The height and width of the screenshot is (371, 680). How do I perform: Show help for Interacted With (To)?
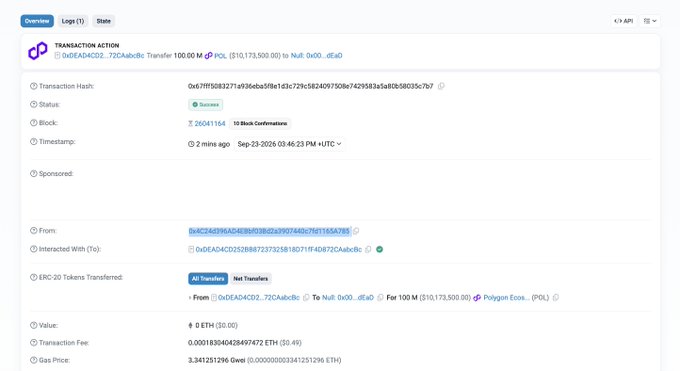click(x=33, y=249)
